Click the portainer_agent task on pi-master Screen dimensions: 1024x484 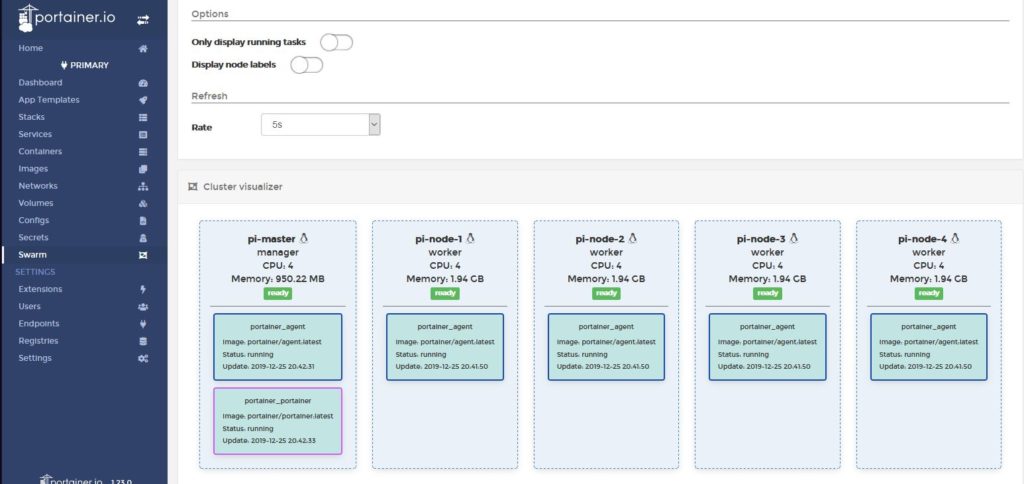[278, 347]
